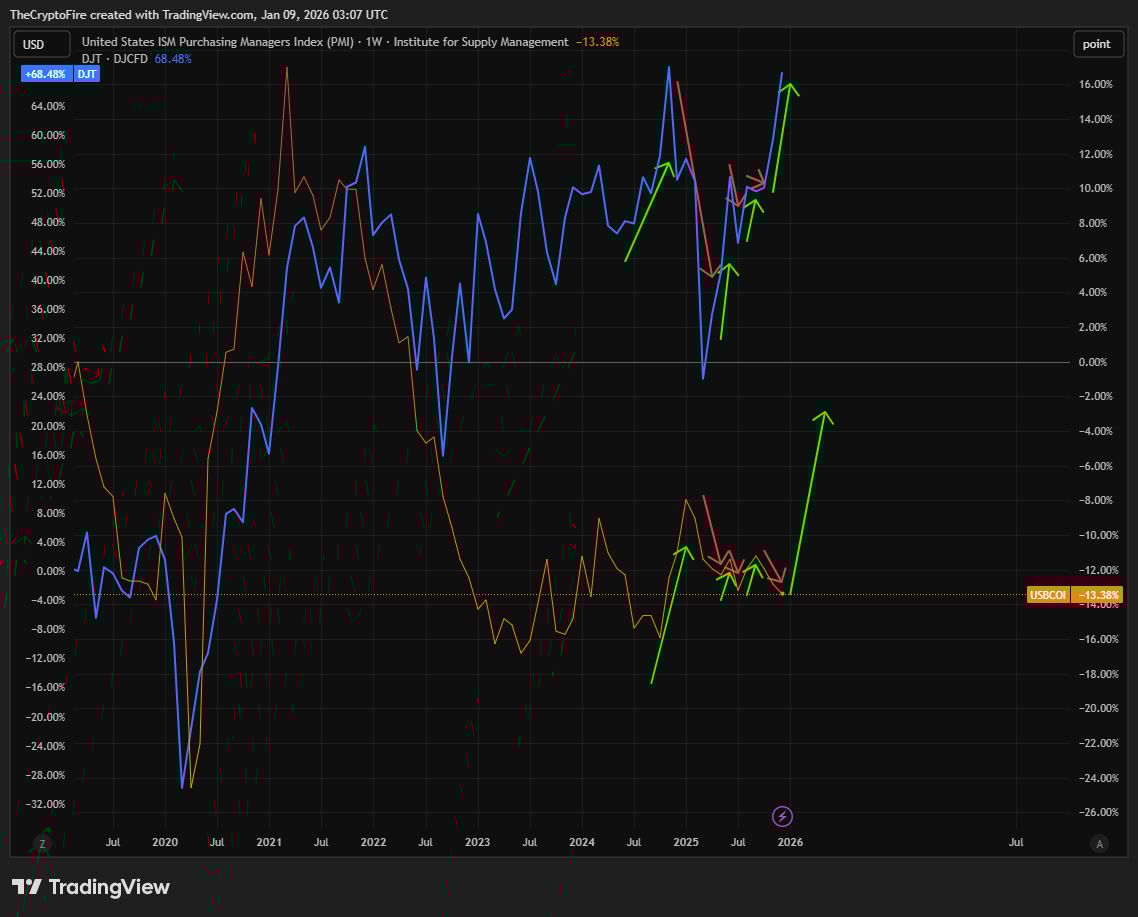Image resolution: width=1138 pixels, height=917 pixels.
Task: Click the −32.00% label on the left price scale
Action: coord(45,804)
